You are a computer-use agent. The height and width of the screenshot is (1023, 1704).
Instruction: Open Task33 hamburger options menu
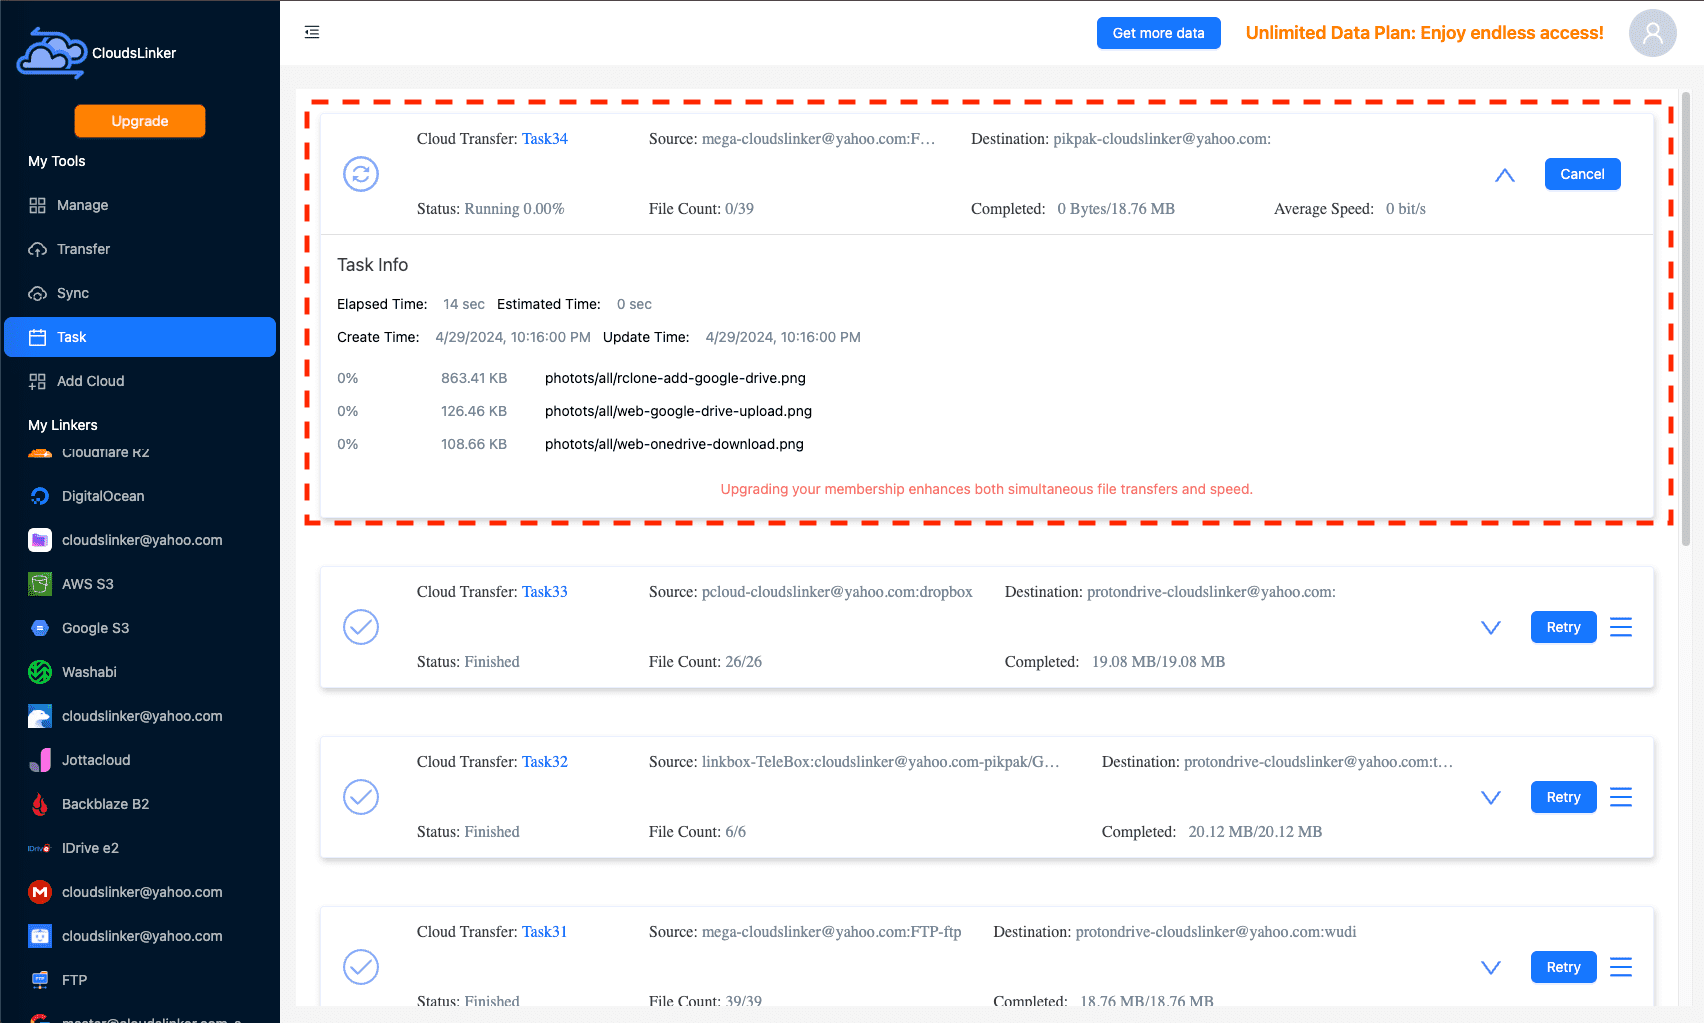click(x=1621, y=627)
